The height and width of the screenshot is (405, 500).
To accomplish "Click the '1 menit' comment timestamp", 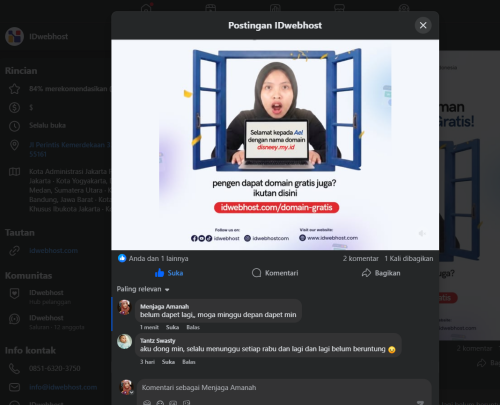I will (x=149, y=327).
